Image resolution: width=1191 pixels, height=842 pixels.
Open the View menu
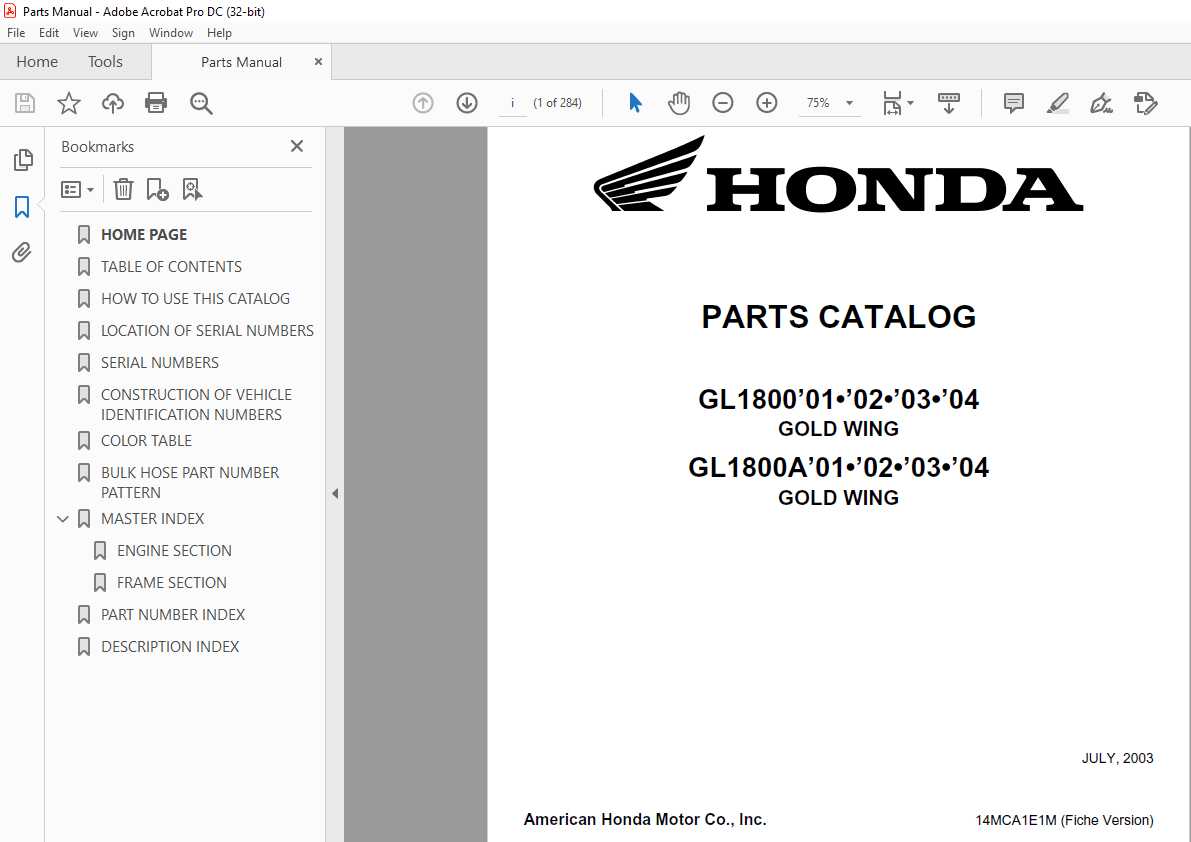point(85,32)
